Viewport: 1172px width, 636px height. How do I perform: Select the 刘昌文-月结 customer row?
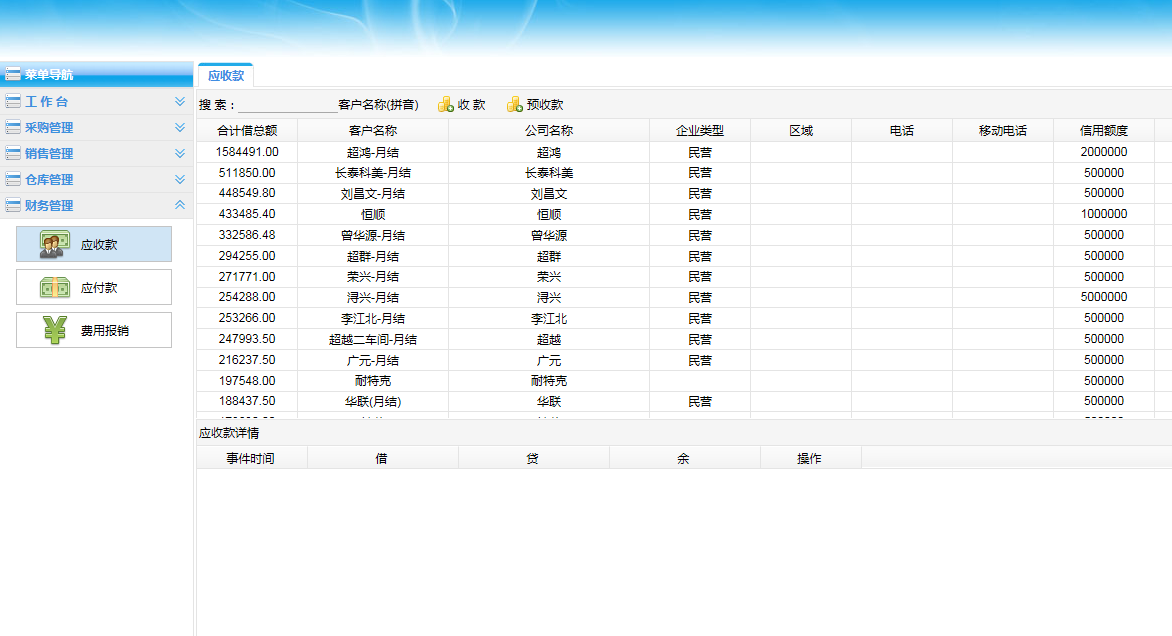pyautogui.click(x=684, y=194)
